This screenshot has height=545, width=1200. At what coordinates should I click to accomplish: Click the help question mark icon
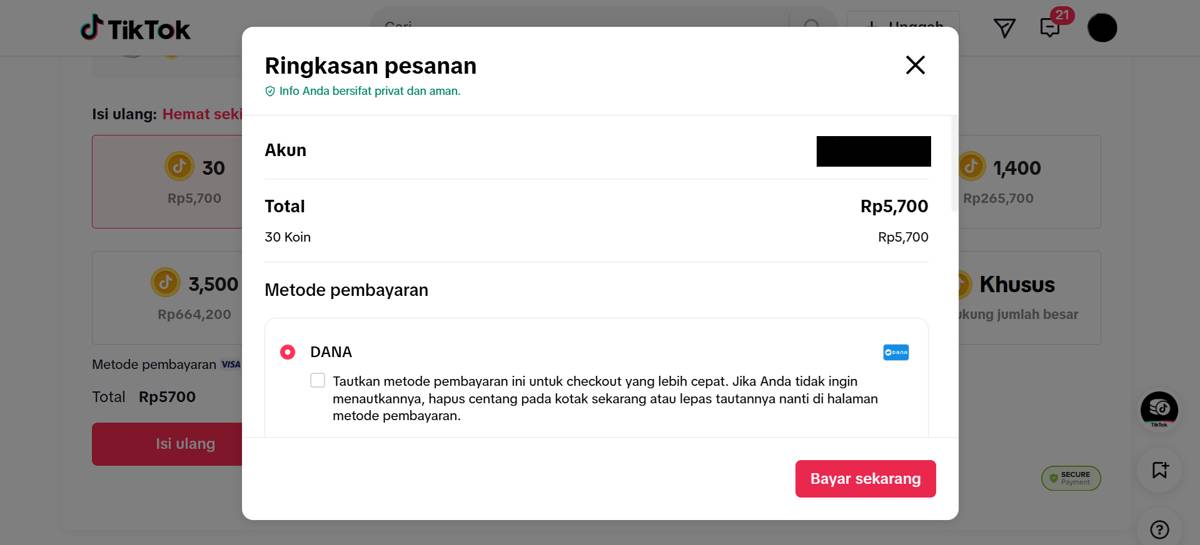point(1159,529)
